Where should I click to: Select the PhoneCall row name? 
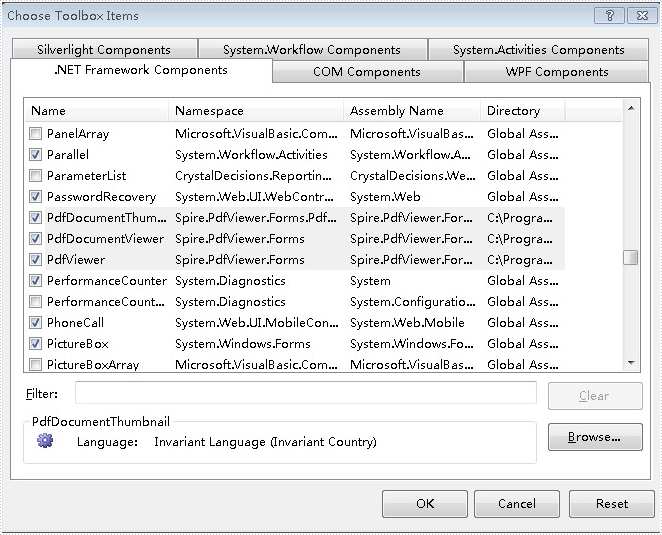[x=75, y=323]
